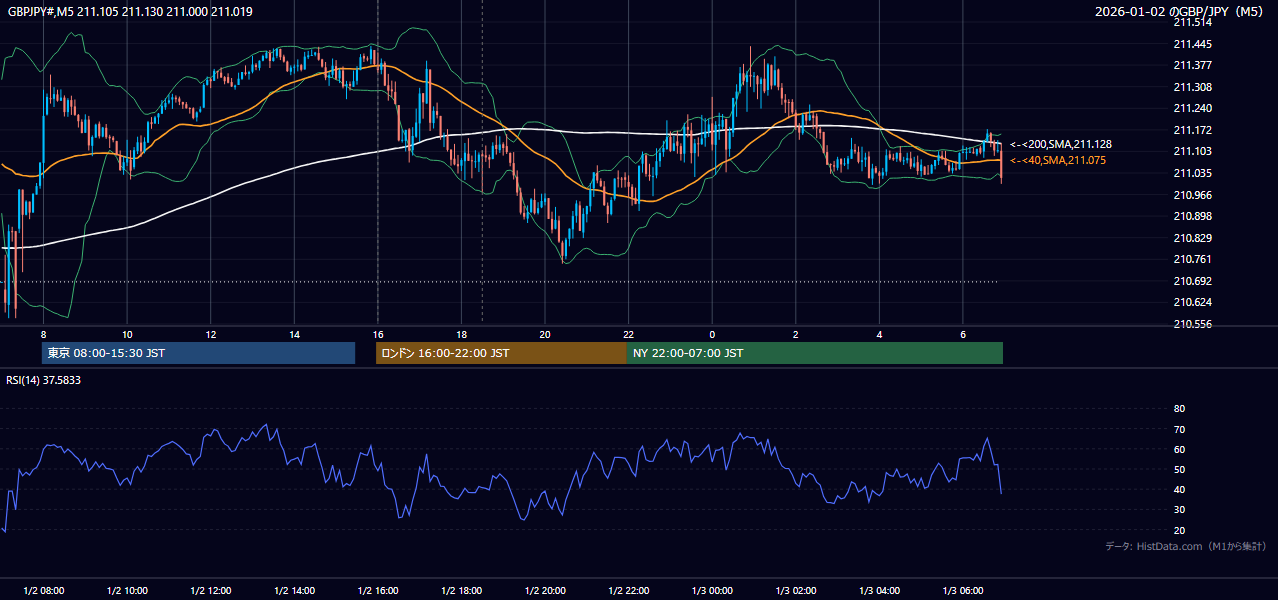Click price axis value 211.035
Screen dimensions: 1278x600
(x=1192, y=173)
